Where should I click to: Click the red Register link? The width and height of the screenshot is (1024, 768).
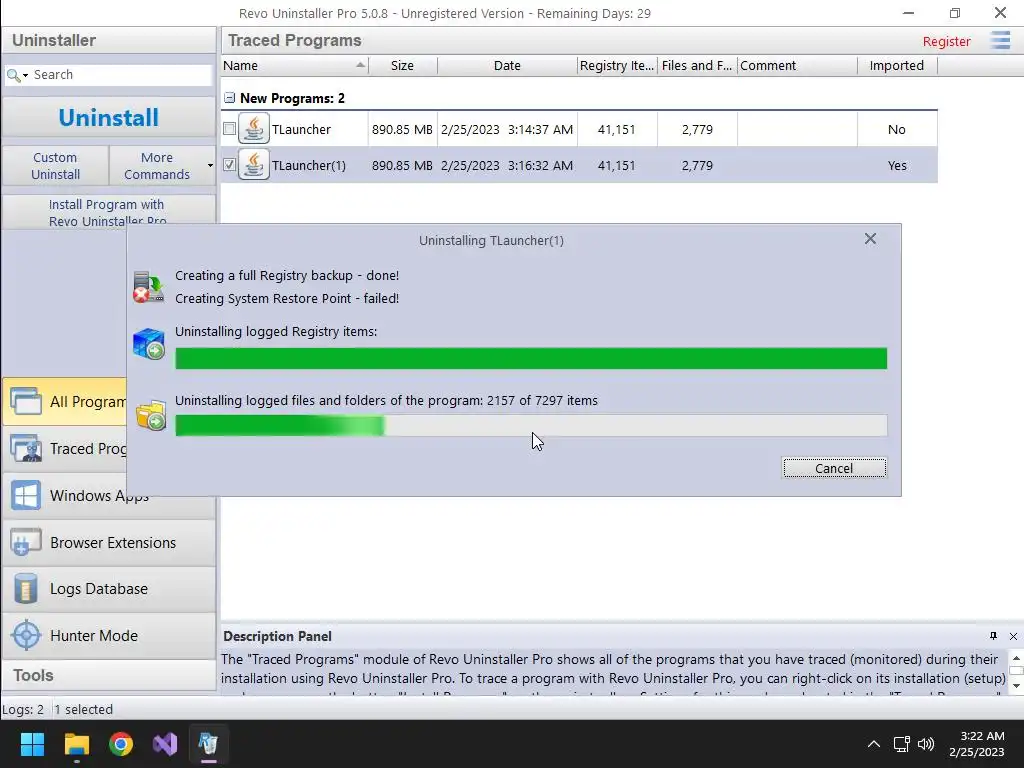(x=946, y=41)
